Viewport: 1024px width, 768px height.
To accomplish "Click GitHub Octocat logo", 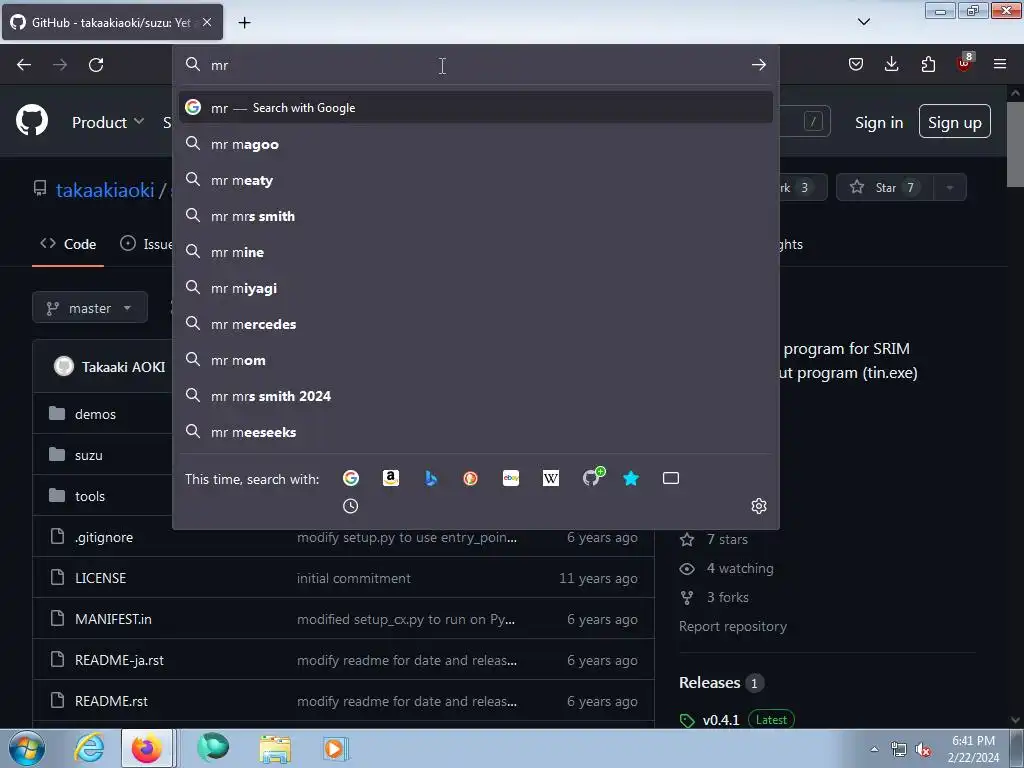I will tap(32, 120).
